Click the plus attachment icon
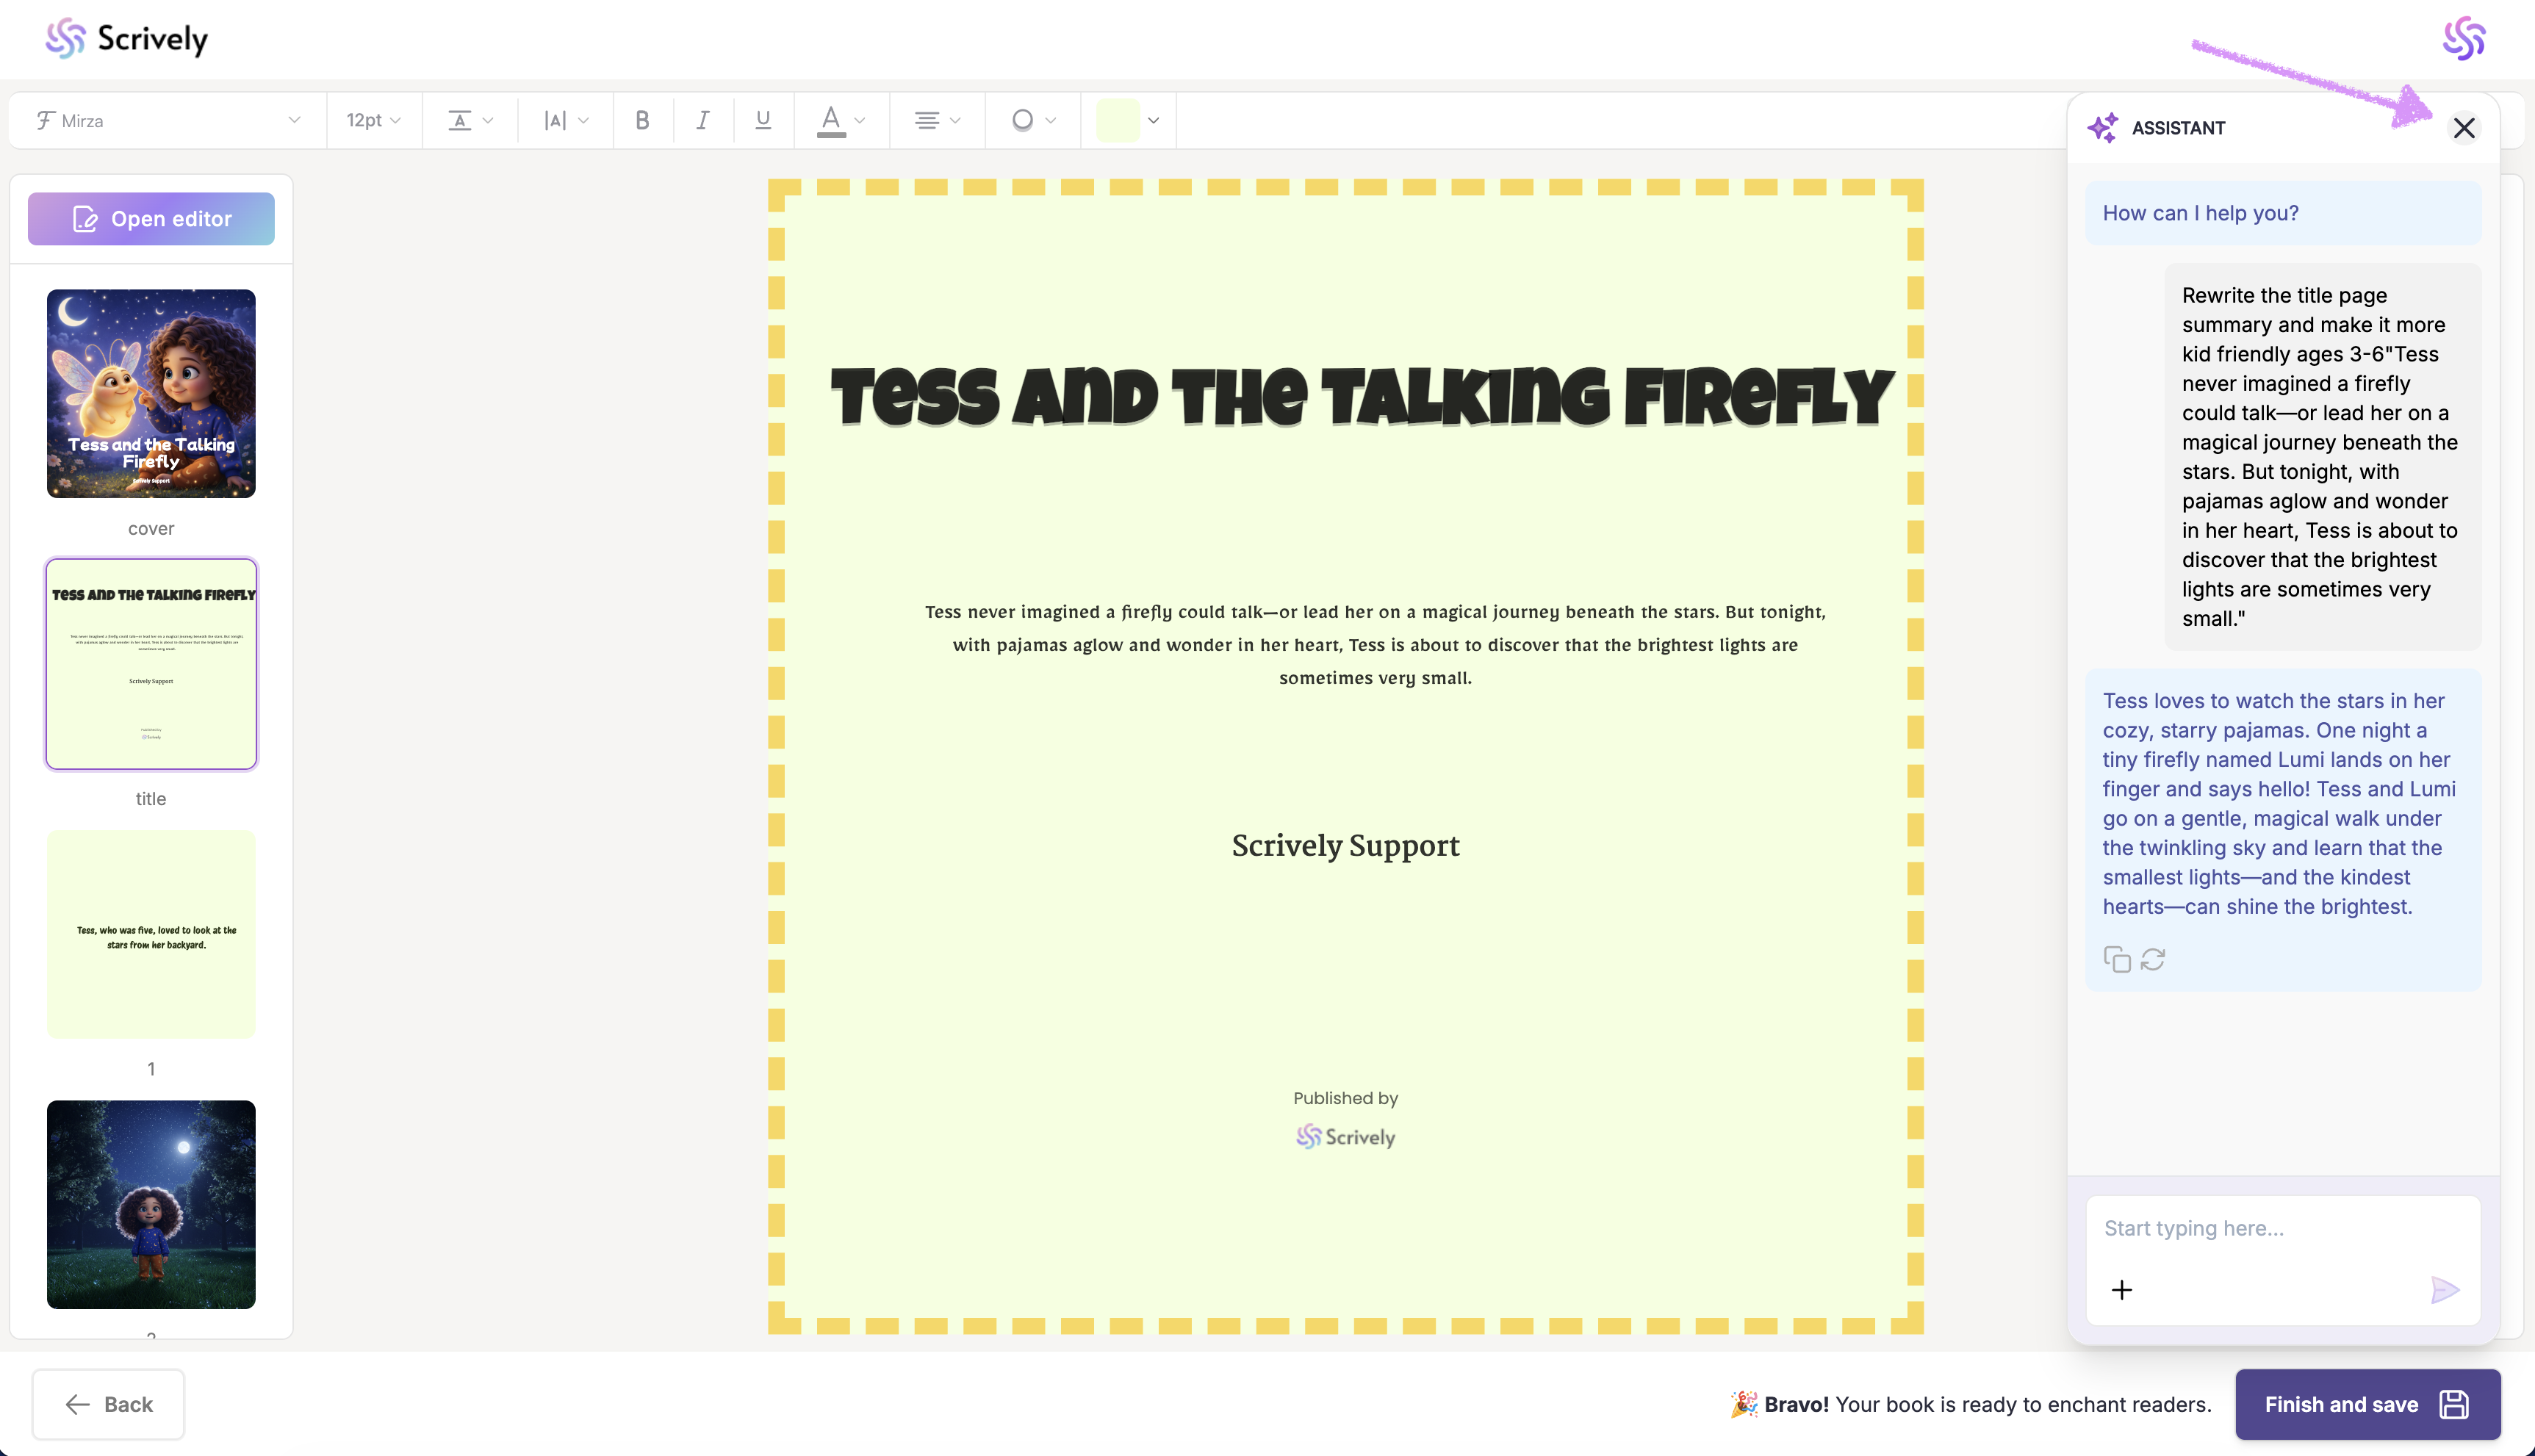This screenshot has height=1456, width=2535. point(2122,1290)
